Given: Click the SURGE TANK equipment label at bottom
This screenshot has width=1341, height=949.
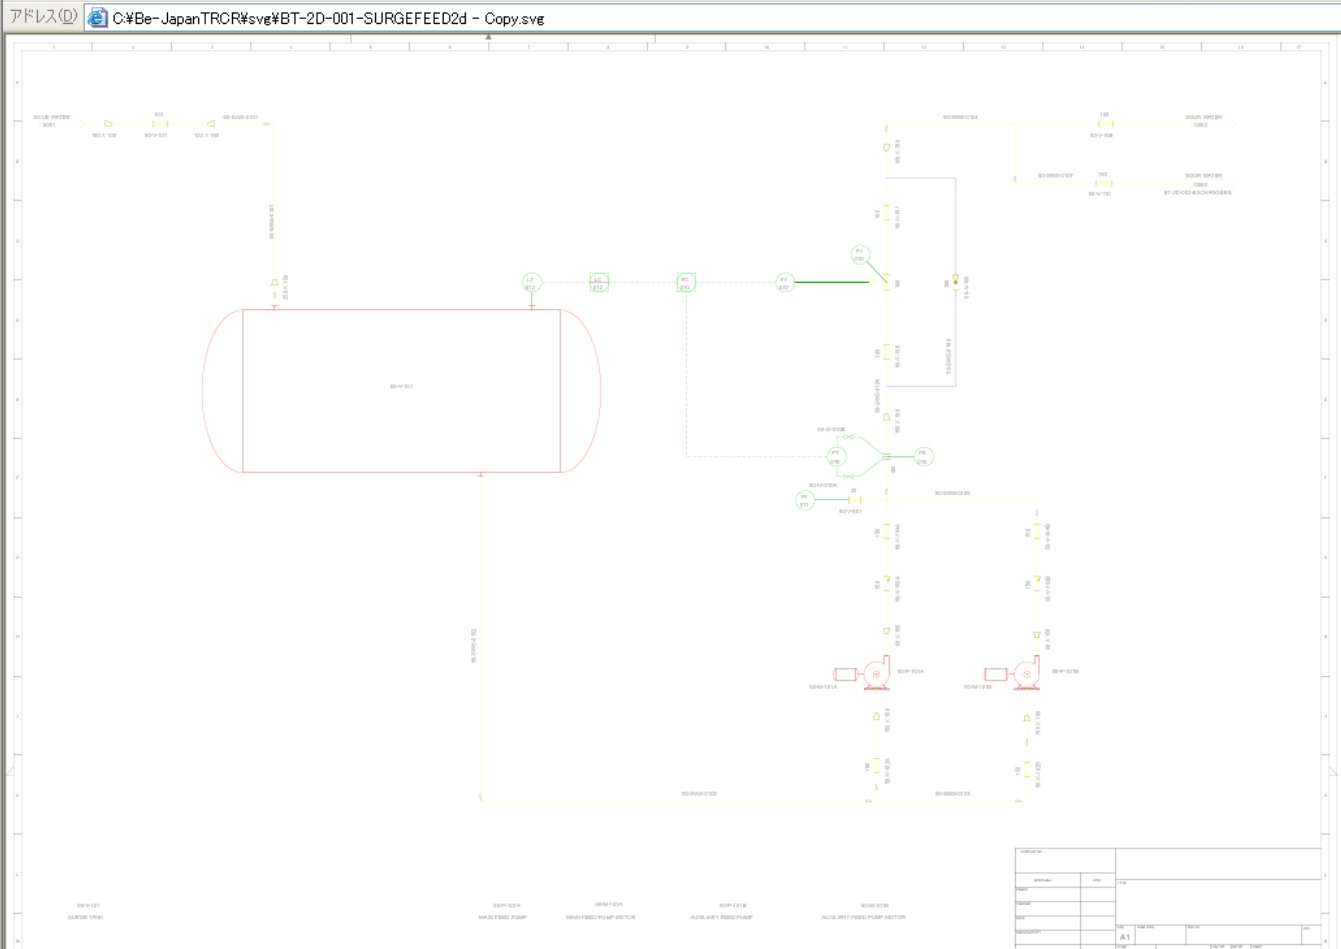Looking at the screenshot, I should (x=86, y=917).
